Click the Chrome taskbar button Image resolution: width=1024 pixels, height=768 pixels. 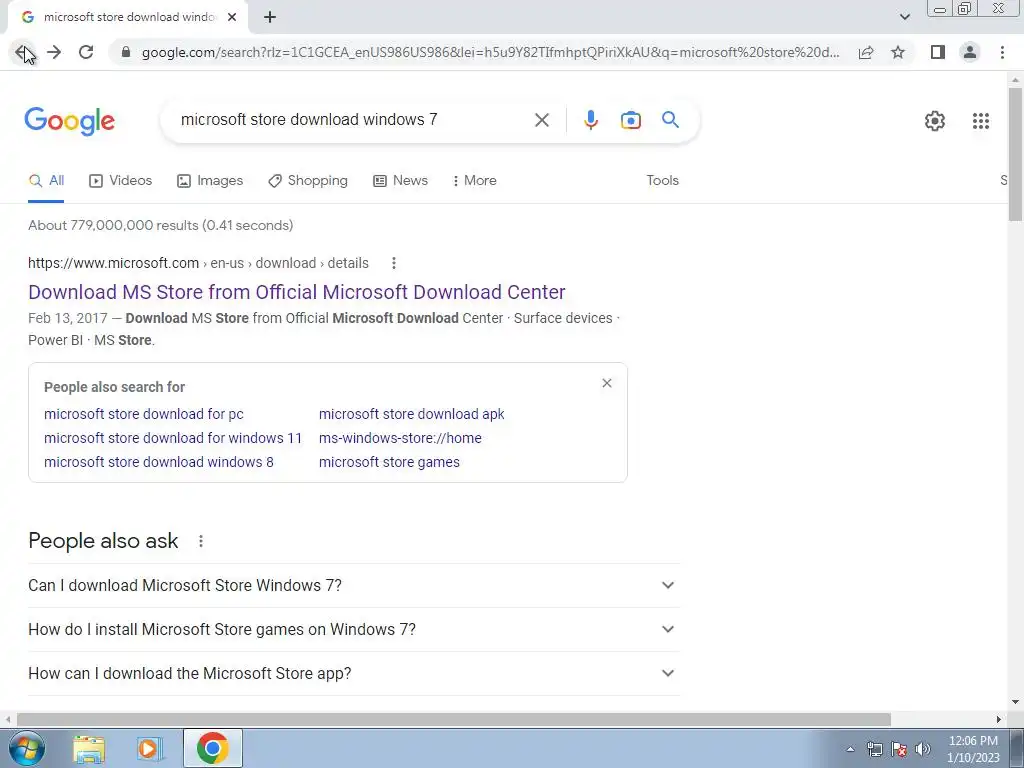point(213,748)
